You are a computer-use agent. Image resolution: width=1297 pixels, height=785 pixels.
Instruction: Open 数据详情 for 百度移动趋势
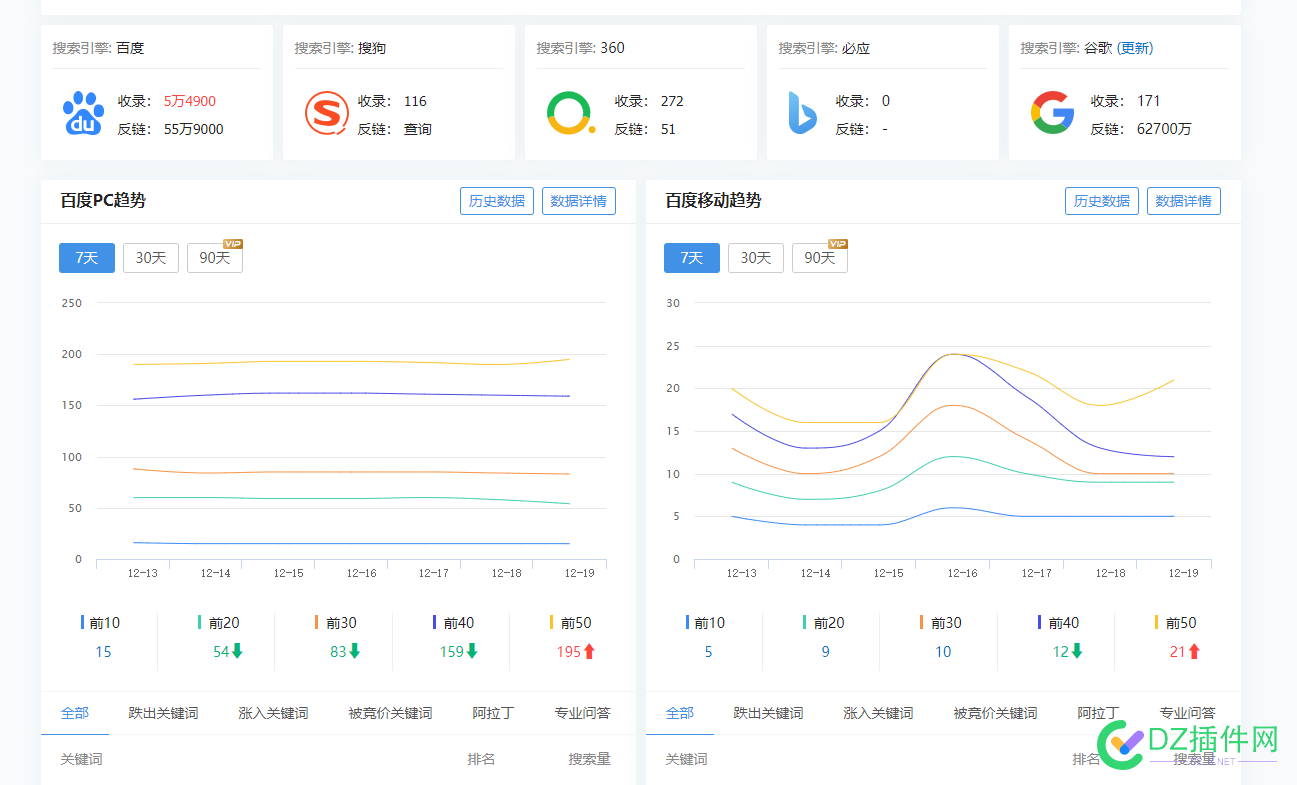1184,201
